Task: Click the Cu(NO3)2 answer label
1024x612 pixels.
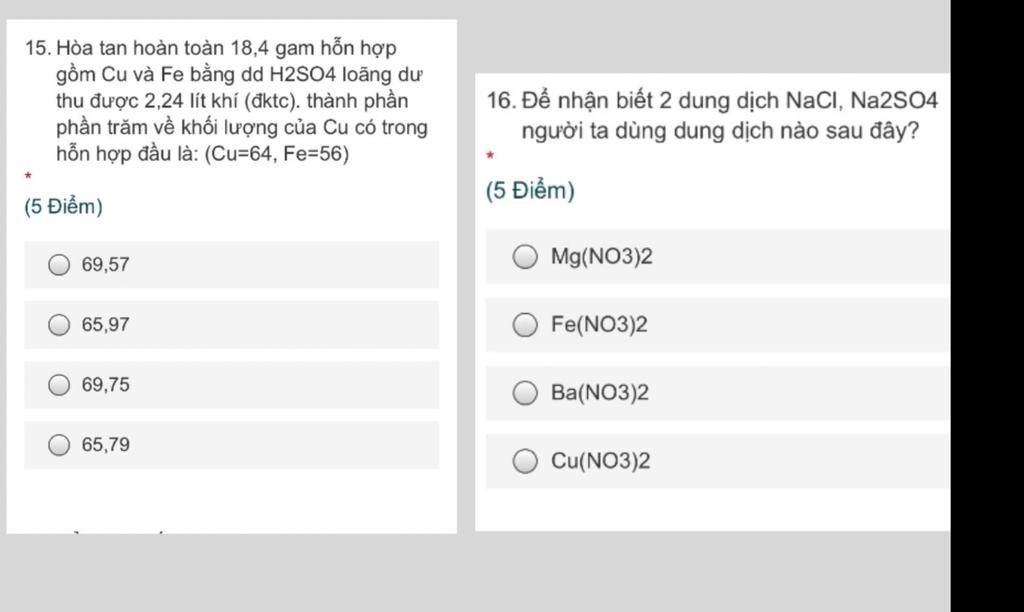Action: coord(600,461)
